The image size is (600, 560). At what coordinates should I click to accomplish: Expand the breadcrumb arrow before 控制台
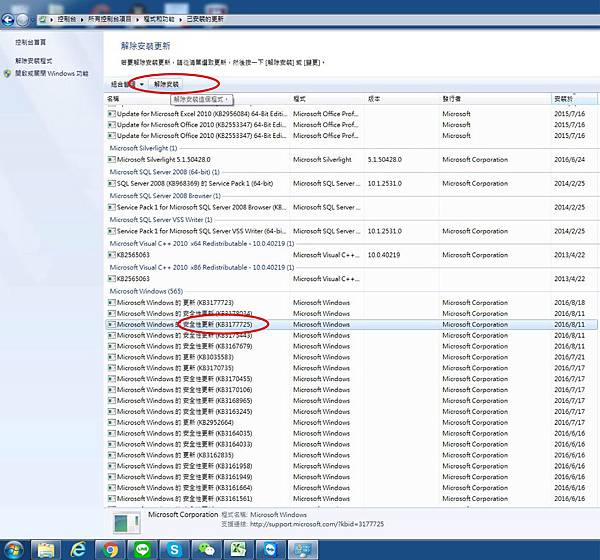tap(52, 20)
